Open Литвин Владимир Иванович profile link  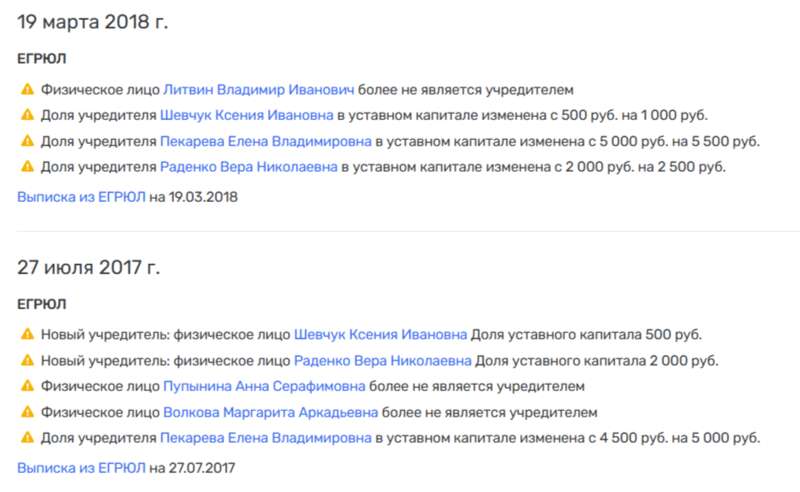point(258,88)
